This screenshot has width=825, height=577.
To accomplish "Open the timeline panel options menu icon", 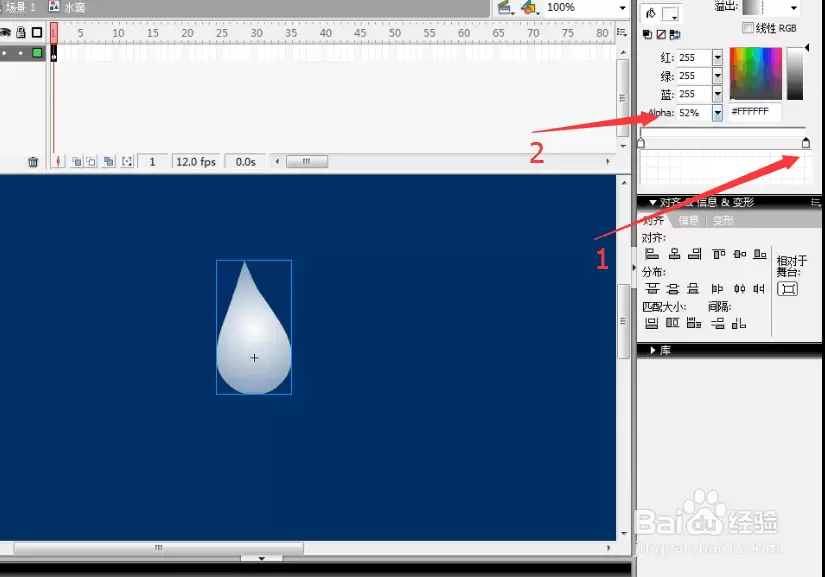I will coord(622,33).
